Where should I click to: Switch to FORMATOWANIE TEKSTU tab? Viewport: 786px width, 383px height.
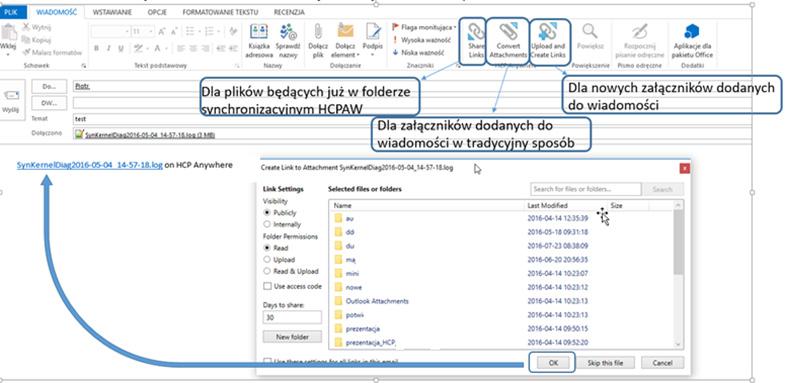tap(220, 12)
